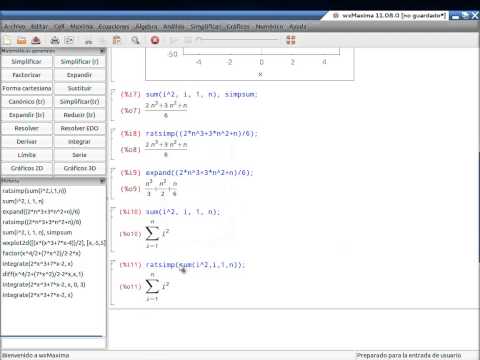Click the New document toolbar icon
This screenshot has height=360, width=480.
click(7, 40)
